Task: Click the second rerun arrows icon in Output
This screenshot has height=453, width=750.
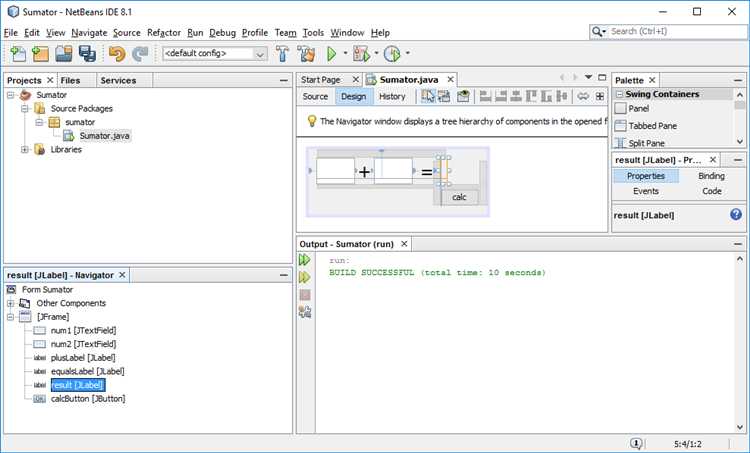Action: tap(305, 277)
